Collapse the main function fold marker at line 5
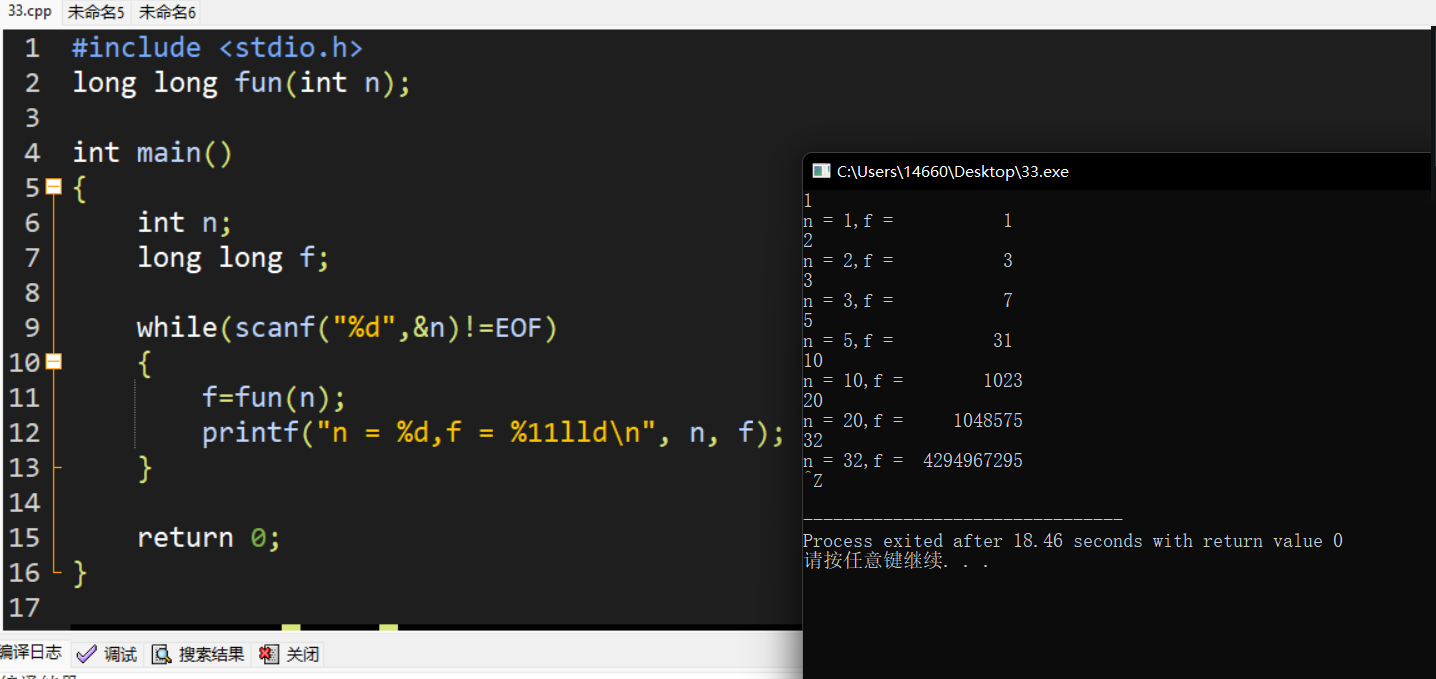 click(54, 187)
